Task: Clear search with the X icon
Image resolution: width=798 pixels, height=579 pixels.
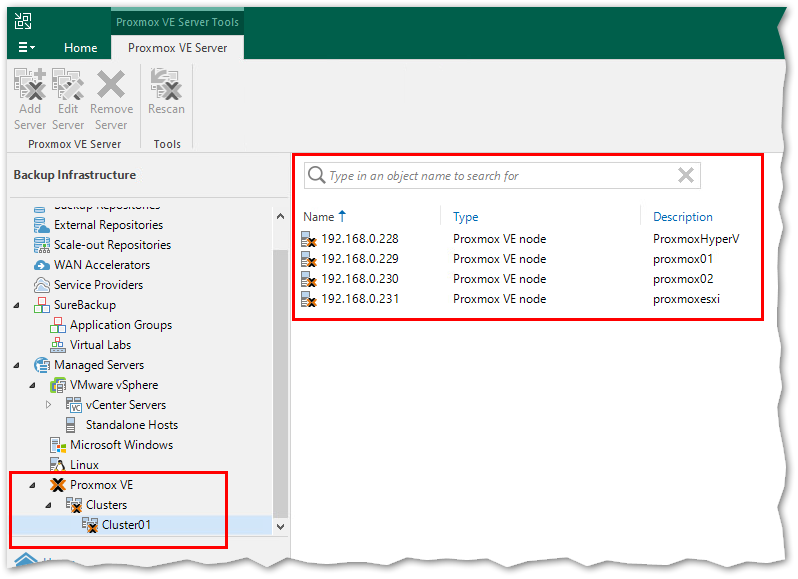Action: [x=686, y=176]
